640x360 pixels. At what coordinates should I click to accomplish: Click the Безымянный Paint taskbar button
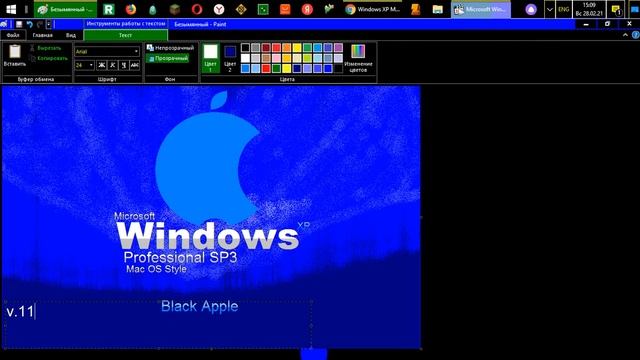(x=65, y=9)
